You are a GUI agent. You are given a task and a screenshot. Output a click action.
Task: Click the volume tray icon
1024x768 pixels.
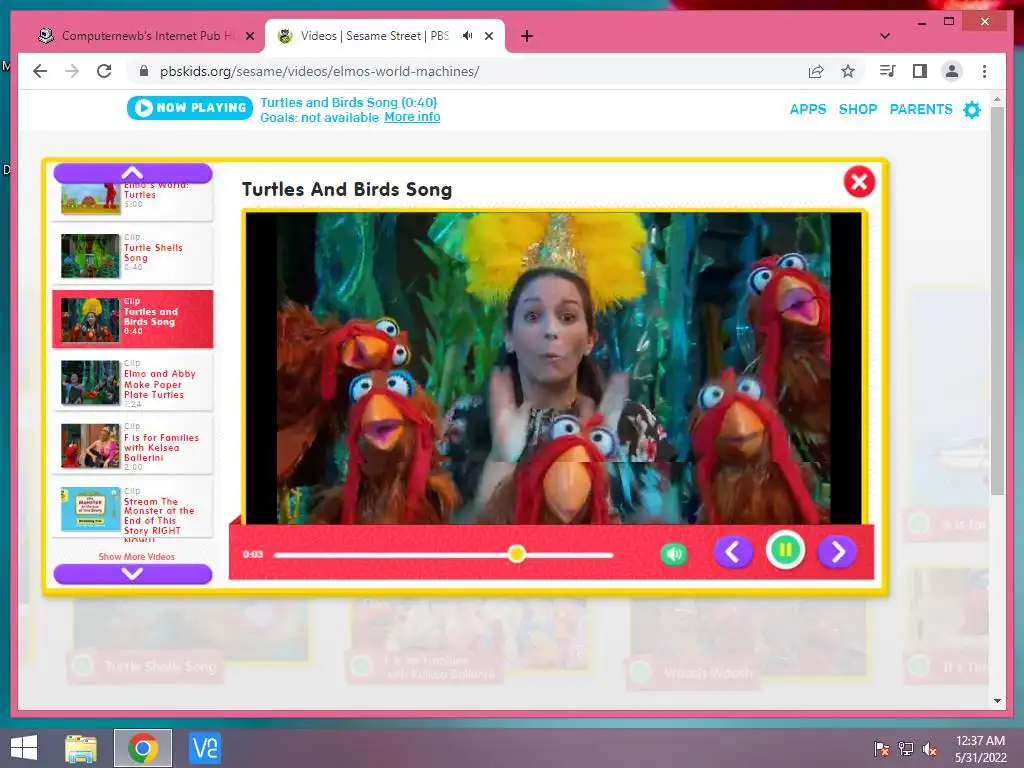[930, 749]
